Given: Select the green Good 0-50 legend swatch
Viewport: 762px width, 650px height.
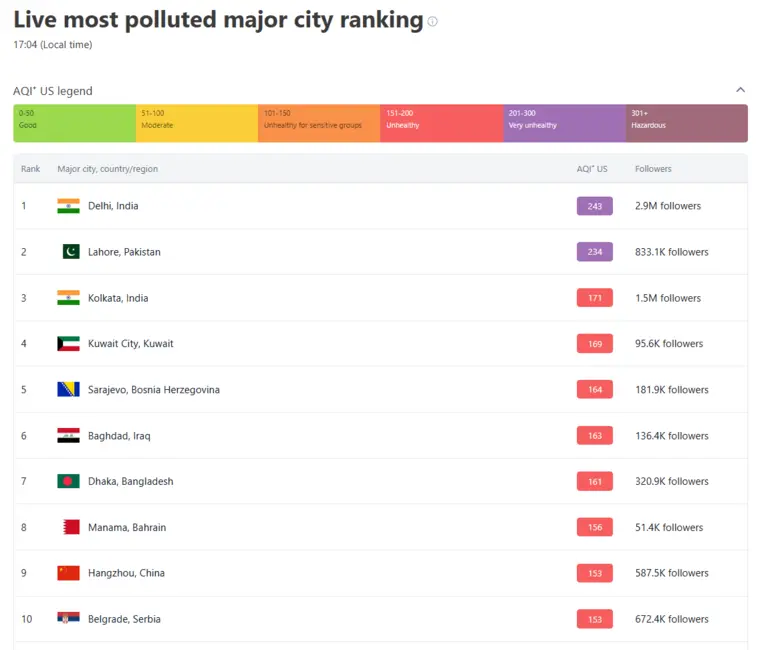Looking at the screenshot, I should pos(74,123).
